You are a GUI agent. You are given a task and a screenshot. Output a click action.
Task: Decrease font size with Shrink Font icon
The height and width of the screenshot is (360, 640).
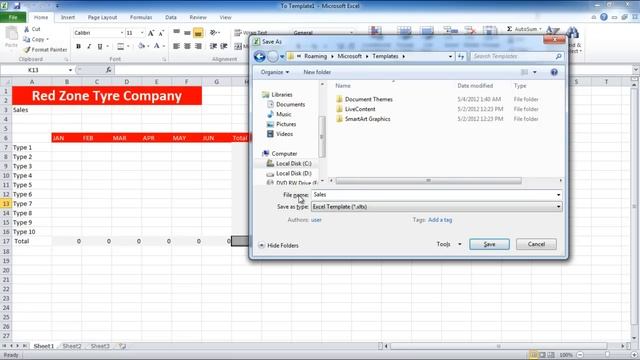click(x=161, y=33)
